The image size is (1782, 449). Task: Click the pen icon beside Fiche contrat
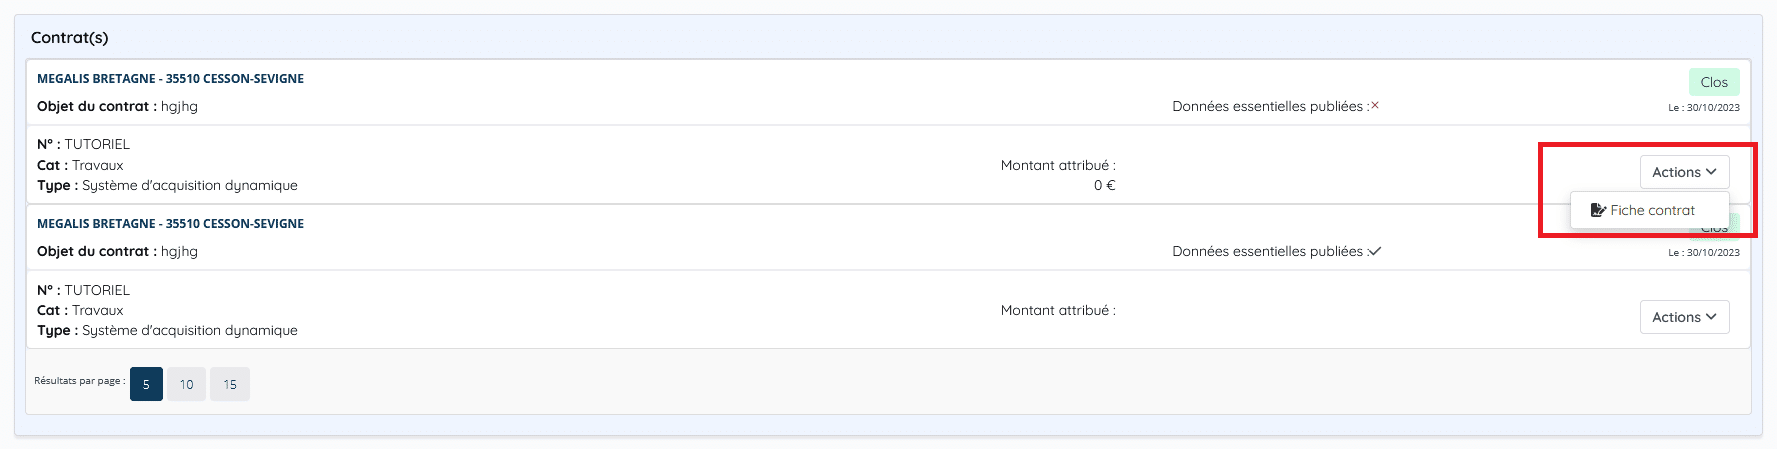[x=1598, y=210]
